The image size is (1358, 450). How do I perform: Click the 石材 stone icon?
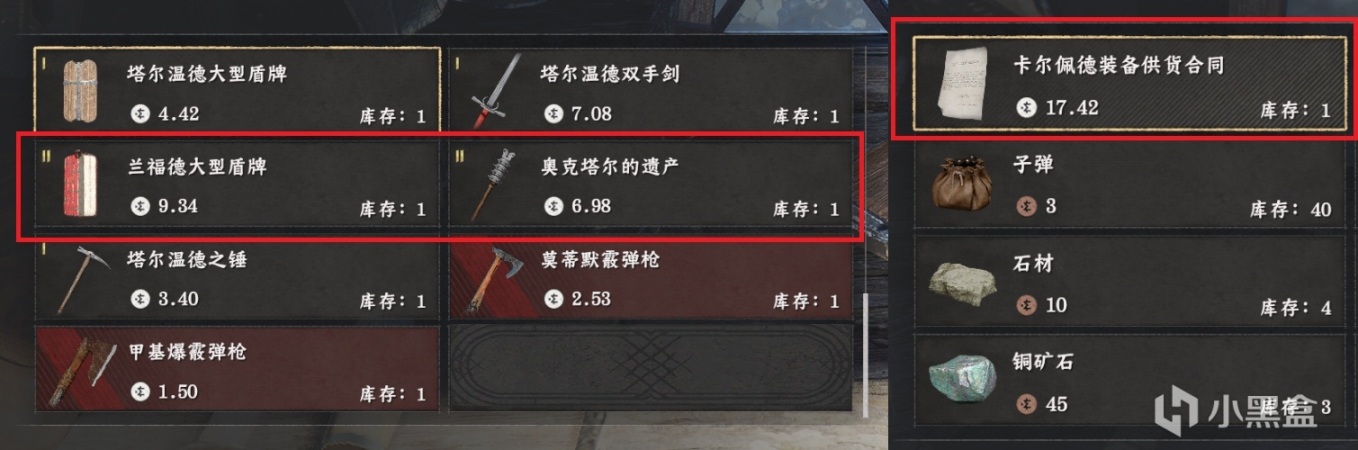[x=961, y=282]
